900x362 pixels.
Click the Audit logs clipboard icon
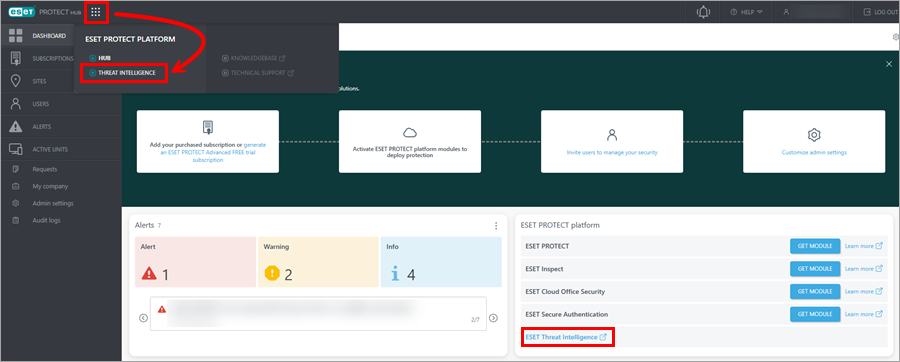pyautogui.click(x=16, y=220)
